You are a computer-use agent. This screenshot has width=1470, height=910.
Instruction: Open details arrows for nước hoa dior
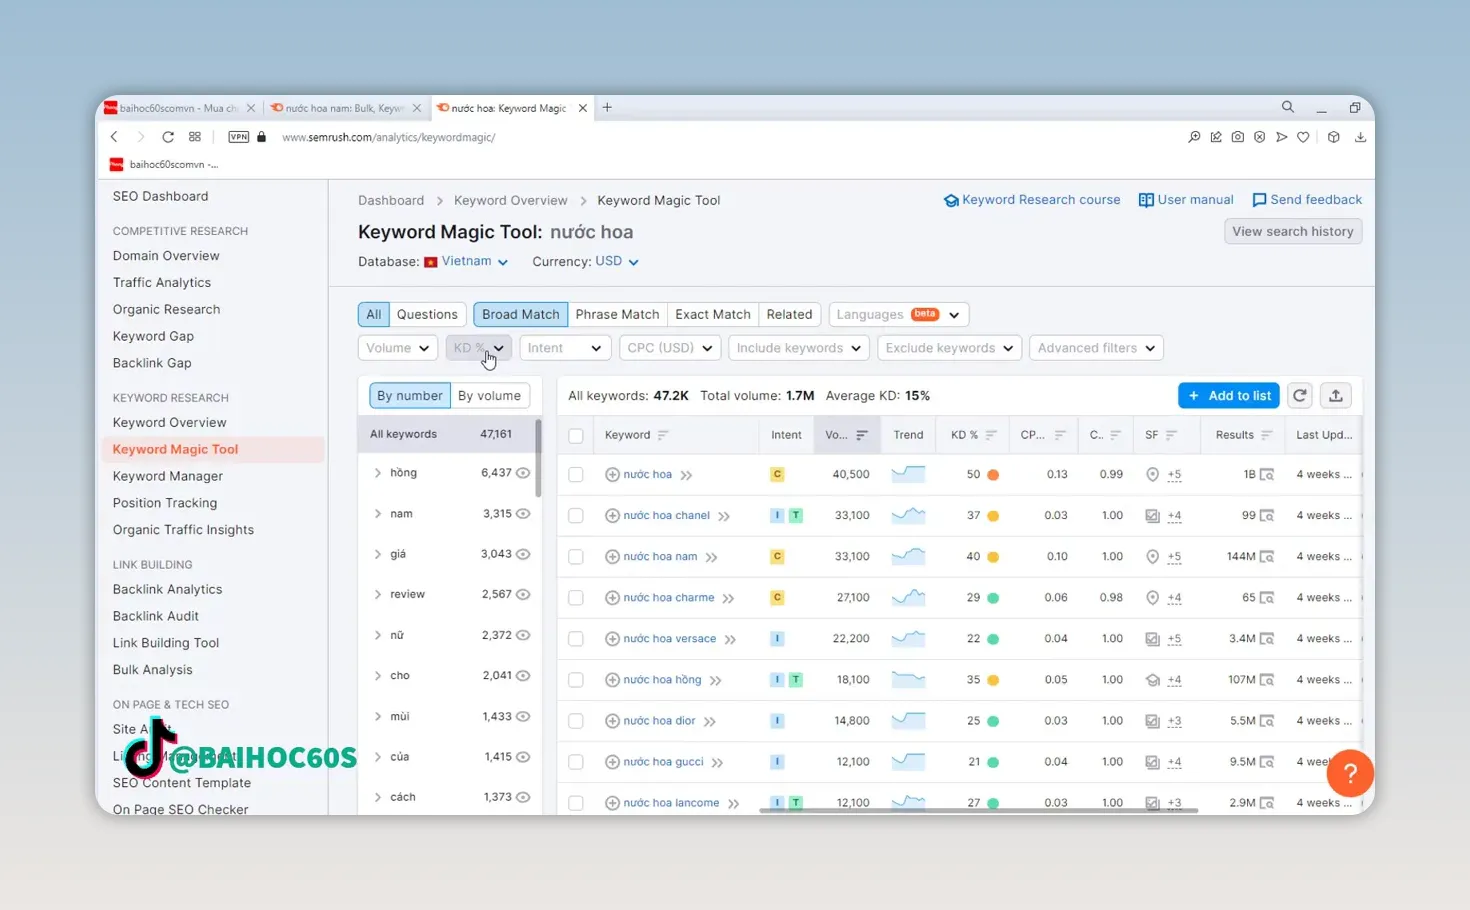710,721
